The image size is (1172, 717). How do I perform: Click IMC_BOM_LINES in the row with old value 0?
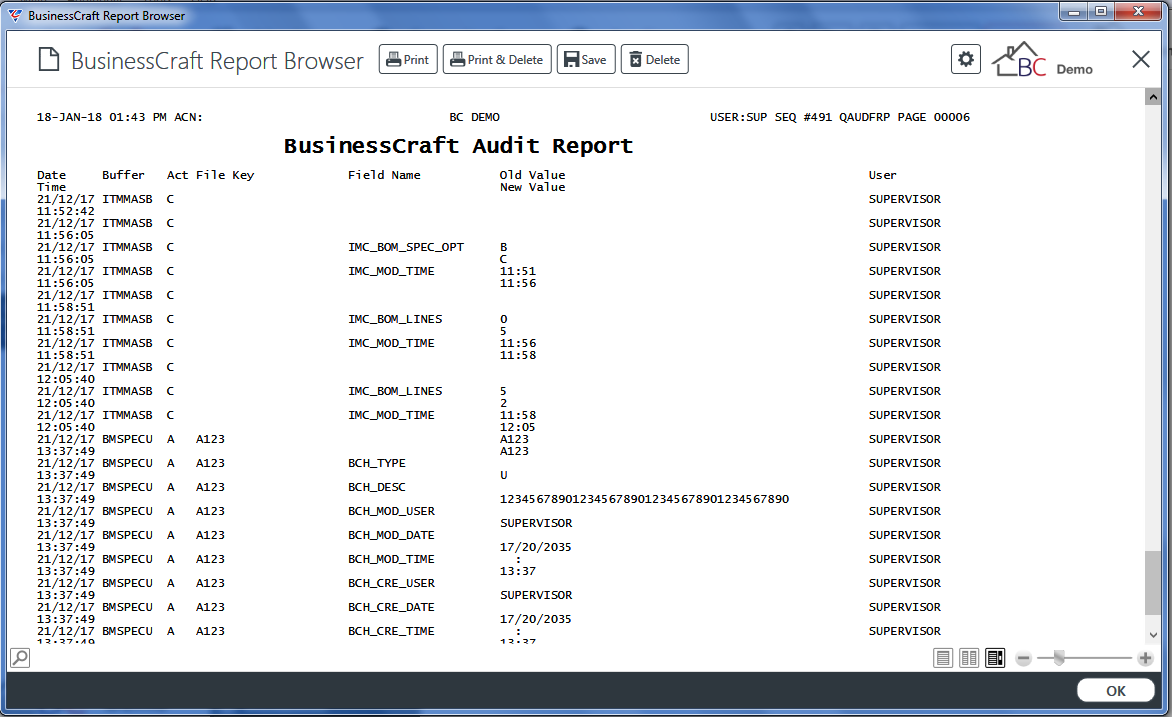click(395, 319)
